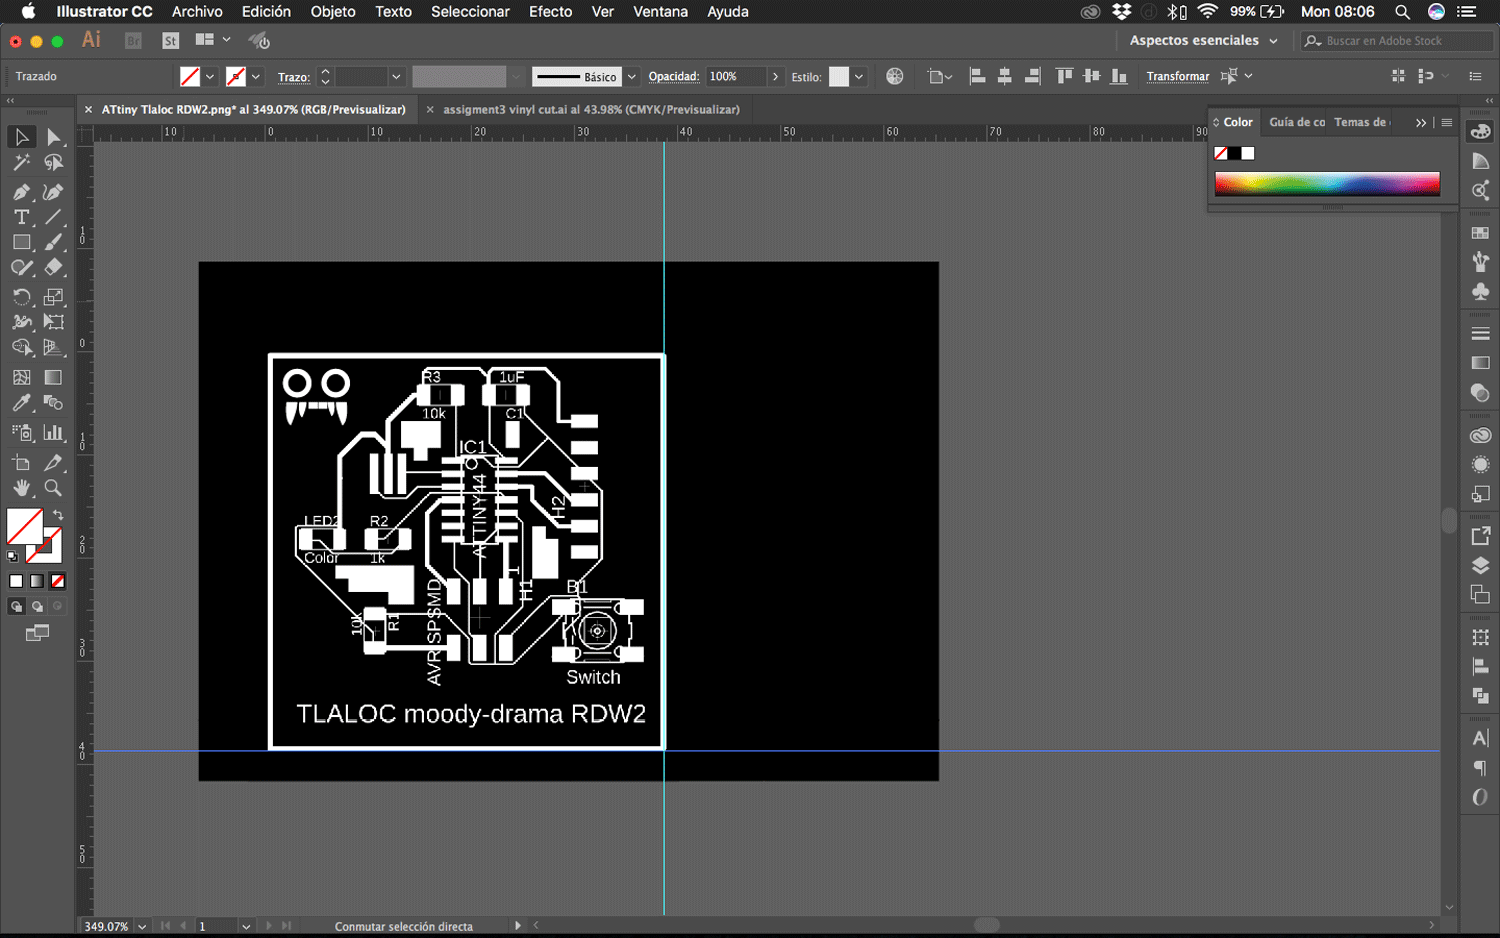Expand the hidden panel tabs chevron
1500x938 pixels.
coord(1421,123)
